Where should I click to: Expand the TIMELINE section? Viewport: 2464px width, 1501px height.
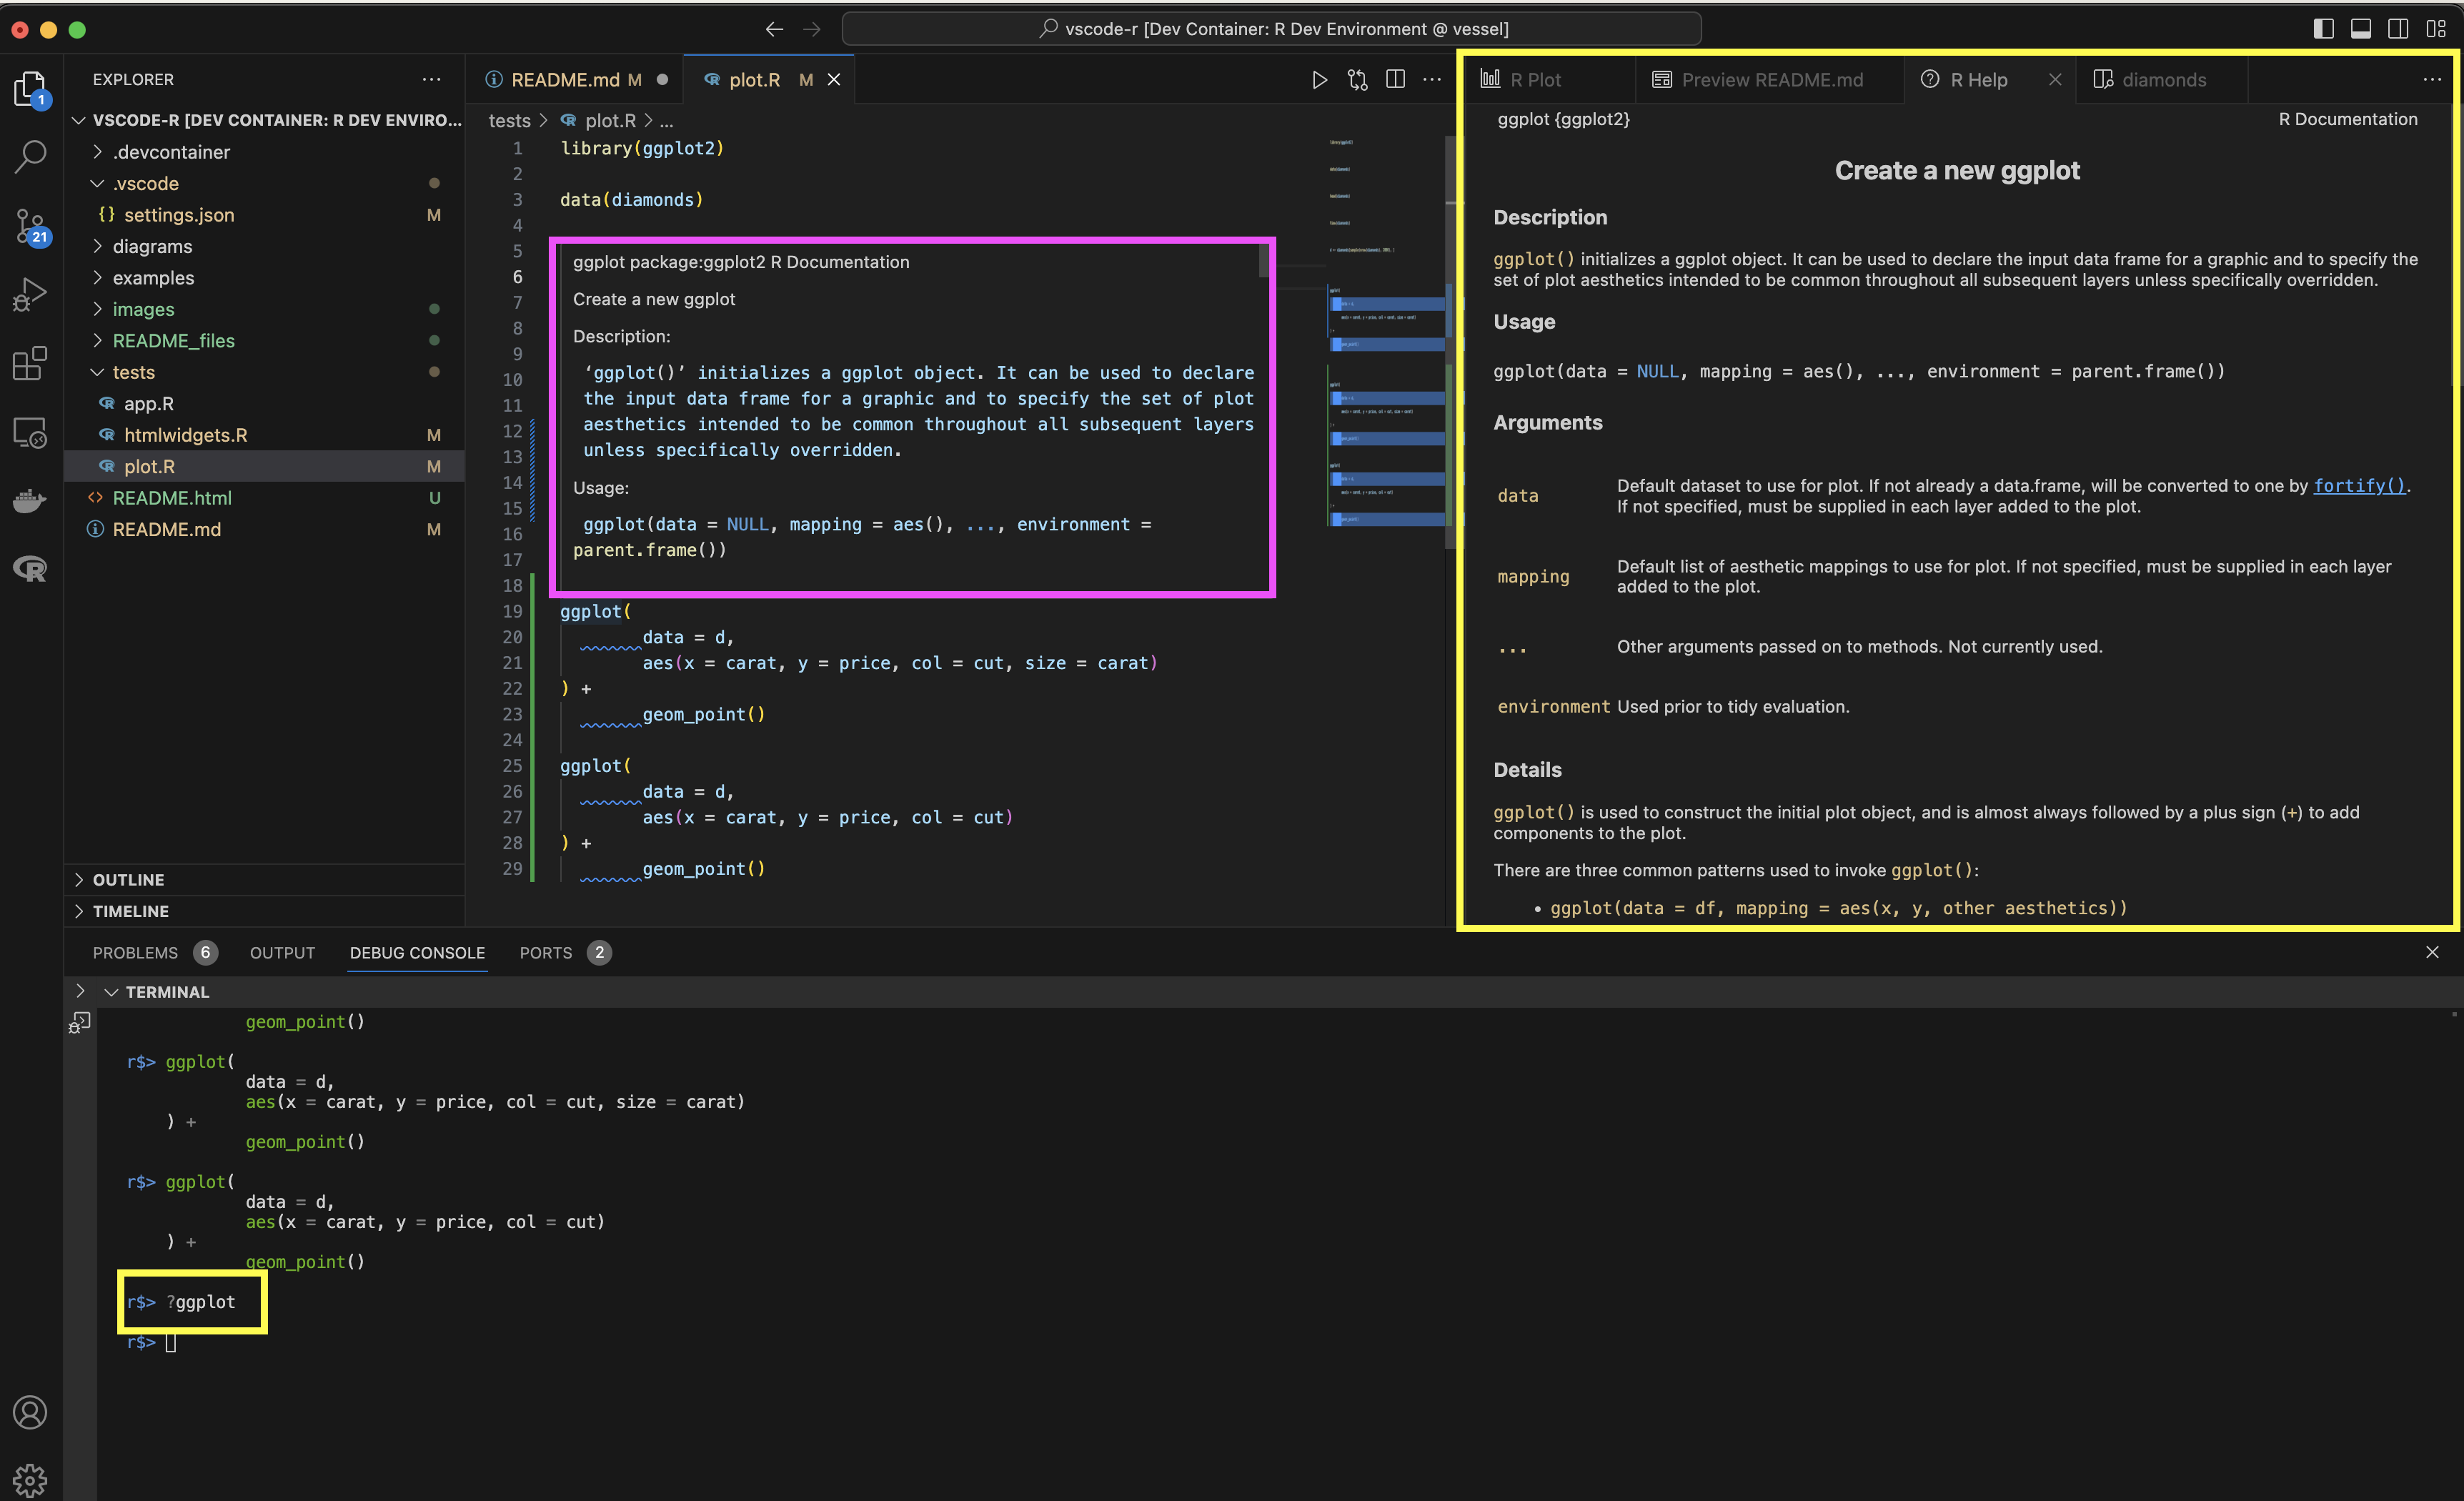130,911
